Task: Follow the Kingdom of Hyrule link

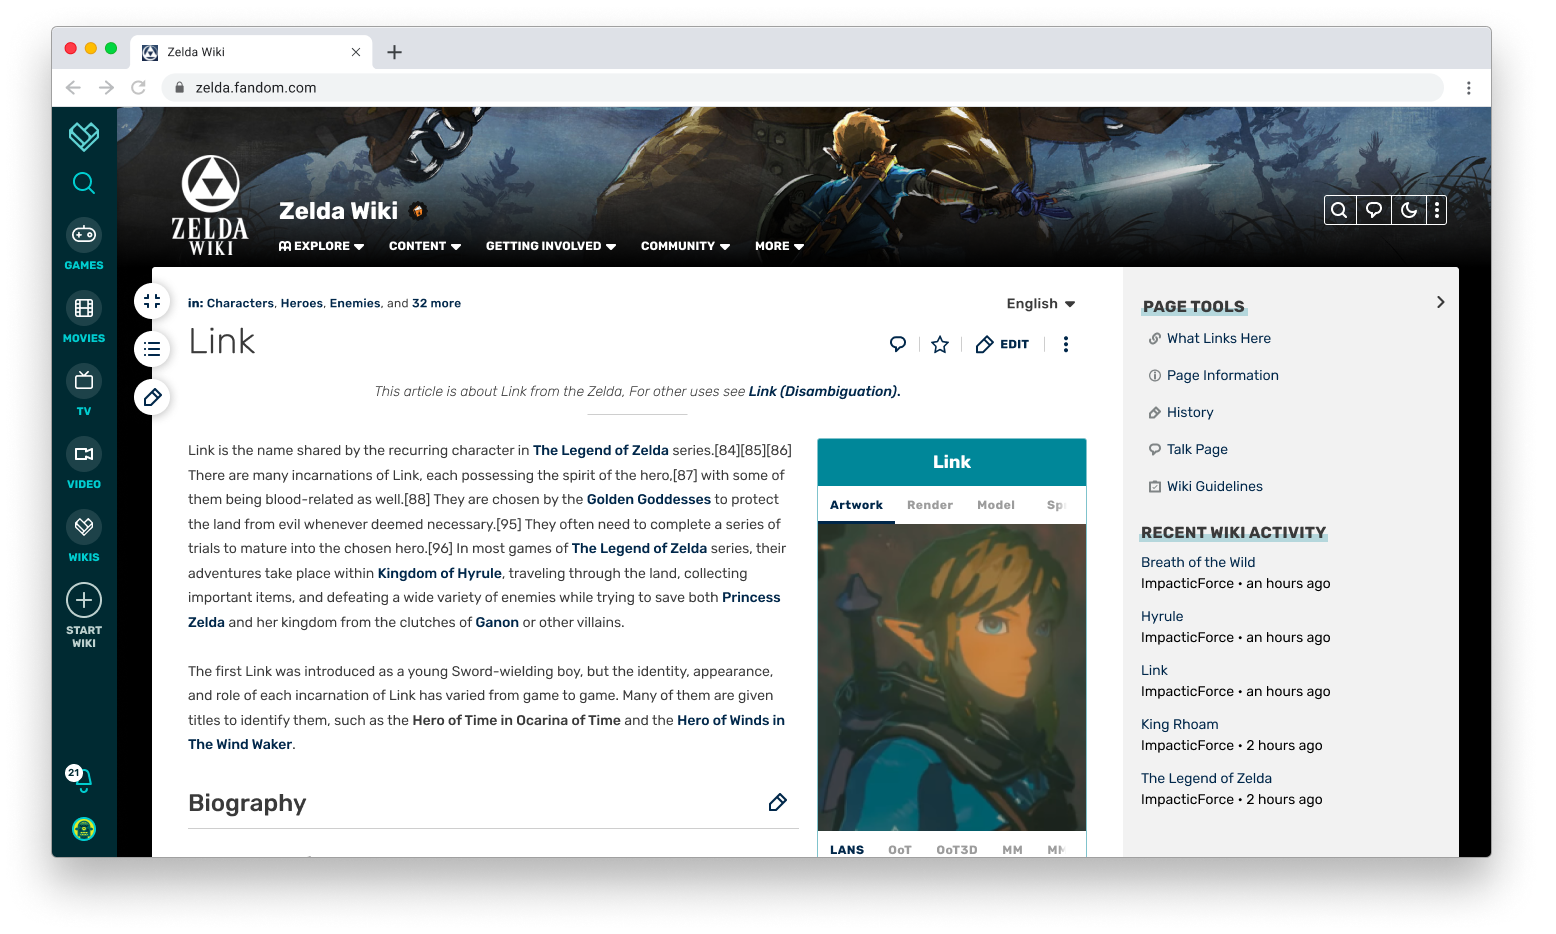Action: (x=440, y=574)
